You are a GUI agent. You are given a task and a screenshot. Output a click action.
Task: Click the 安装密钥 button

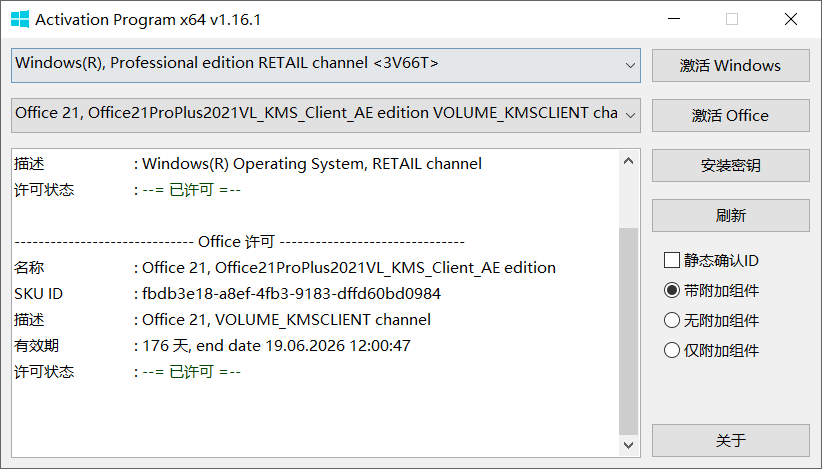coord(730,166)
